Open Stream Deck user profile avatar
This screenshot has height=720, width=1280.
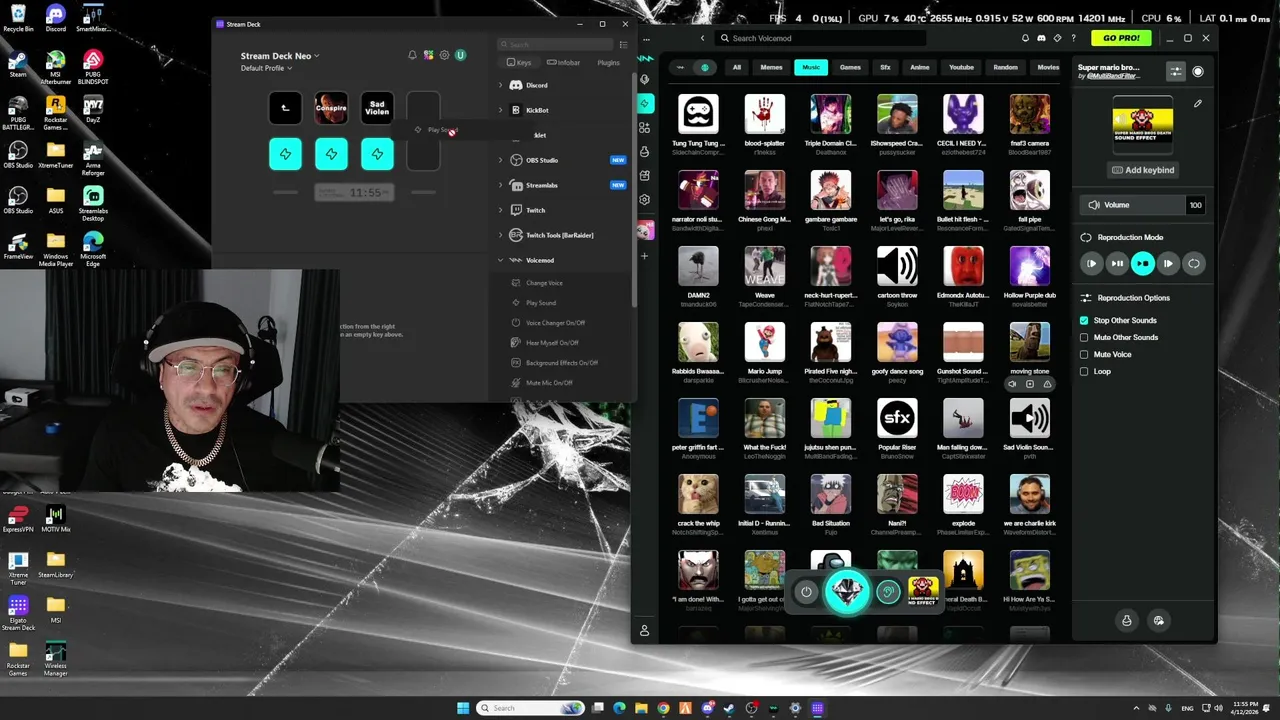pos(460,55)
